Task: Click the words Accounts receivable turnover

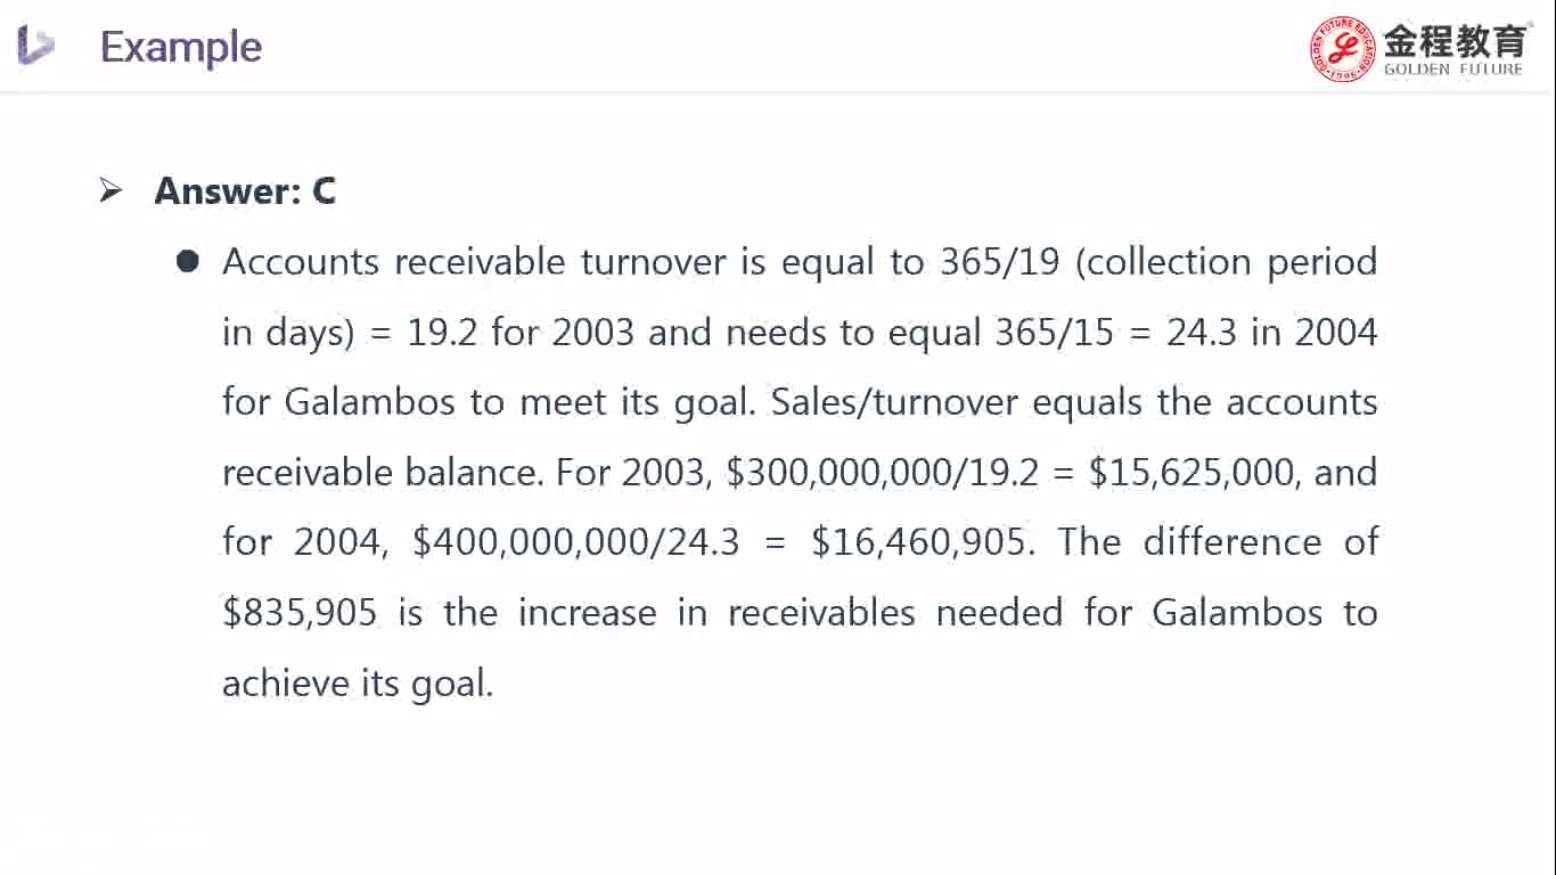Action: coord(474,262)
